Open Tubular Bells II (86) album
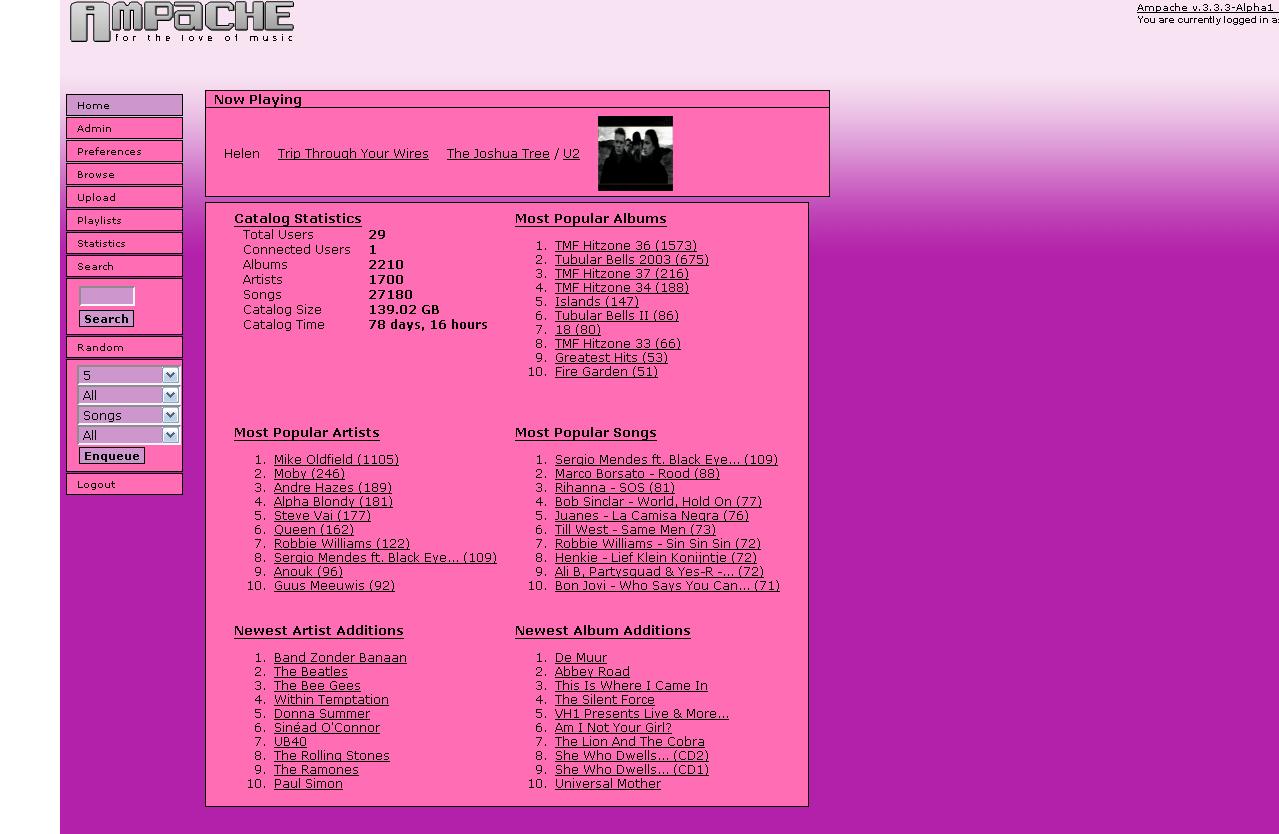Image resolution: width=1279 pixels, height=834 pixels. [x=617, y=316]
